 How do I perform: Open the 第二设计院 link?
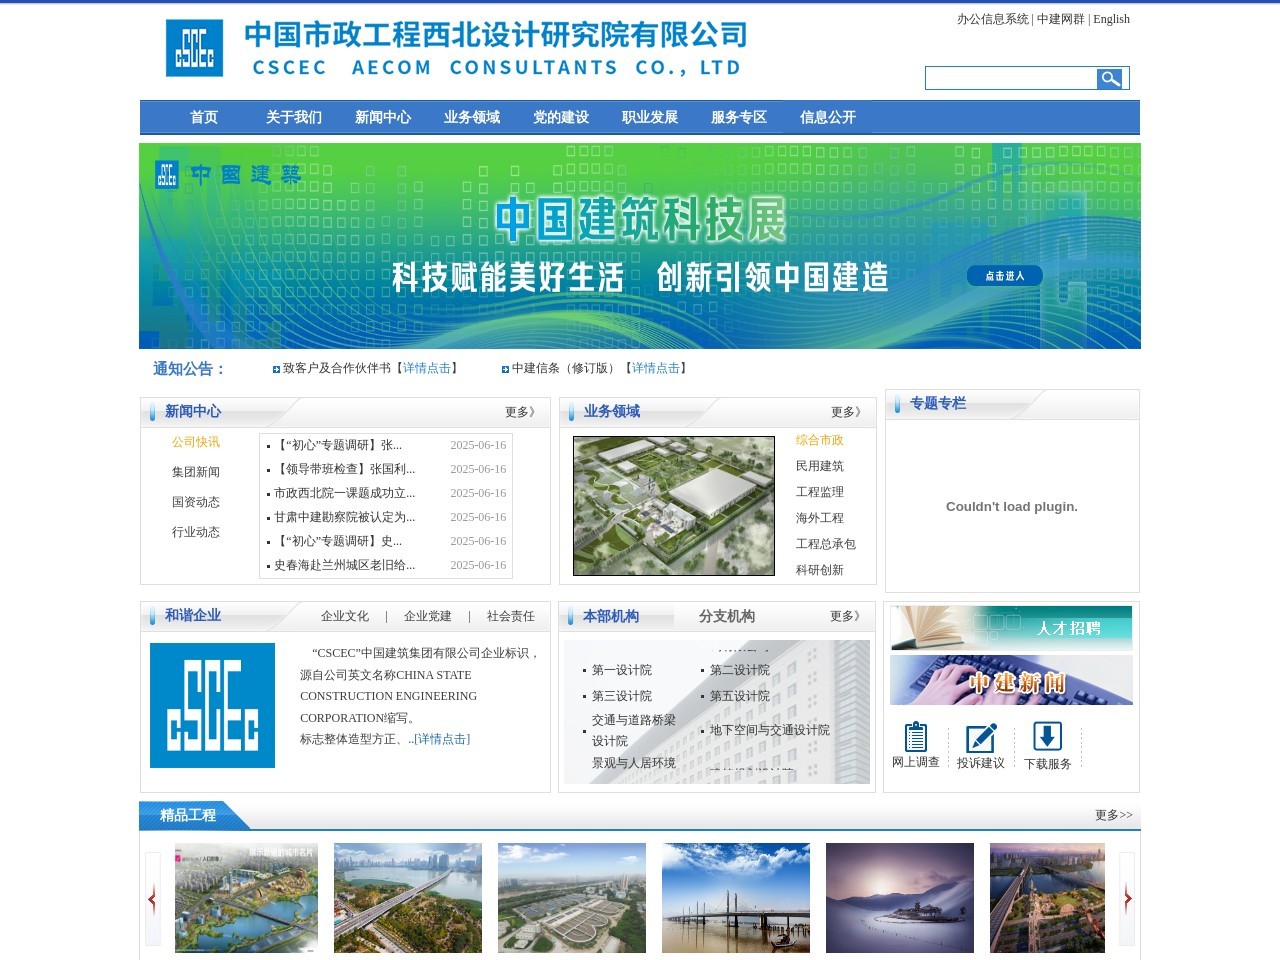[x=740, y=670]
